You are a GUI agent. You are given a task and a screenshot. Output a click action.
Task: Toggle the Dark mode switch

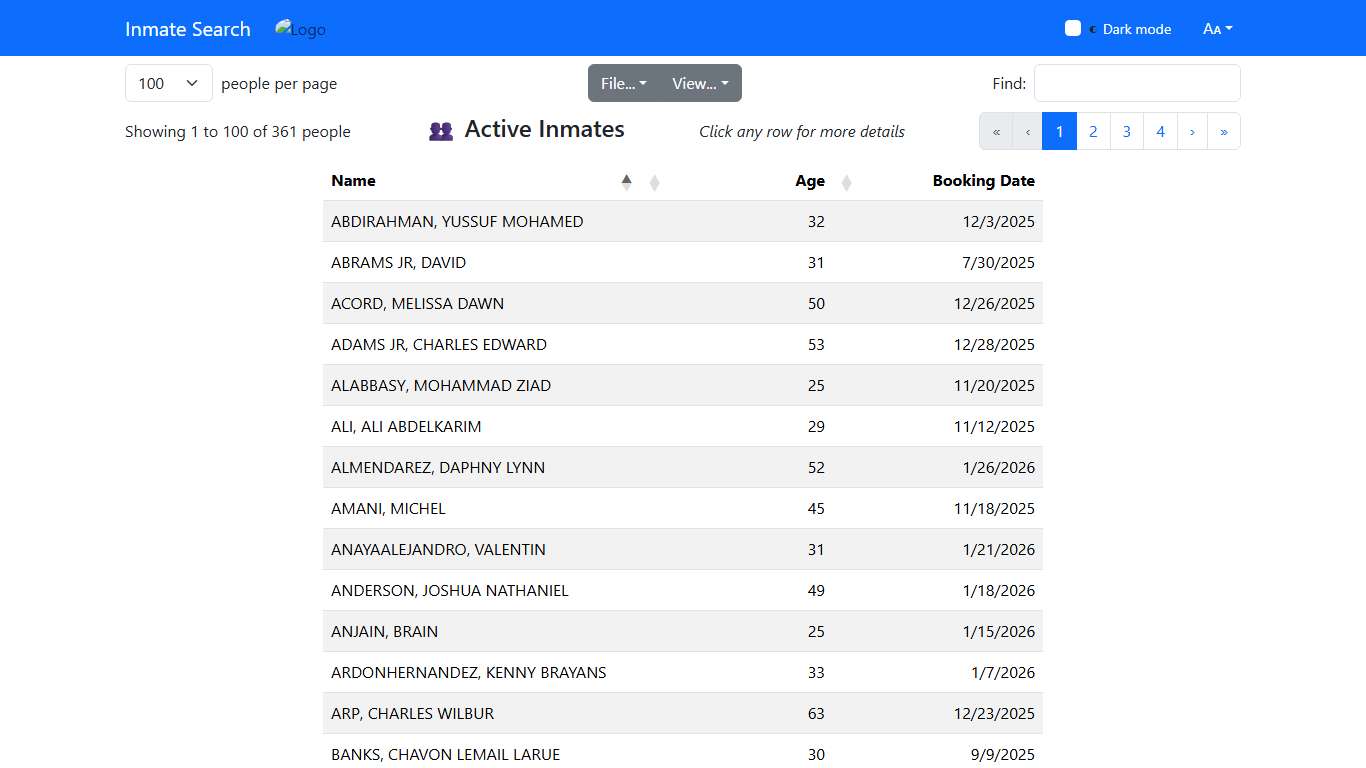(x=1075, y=28)
